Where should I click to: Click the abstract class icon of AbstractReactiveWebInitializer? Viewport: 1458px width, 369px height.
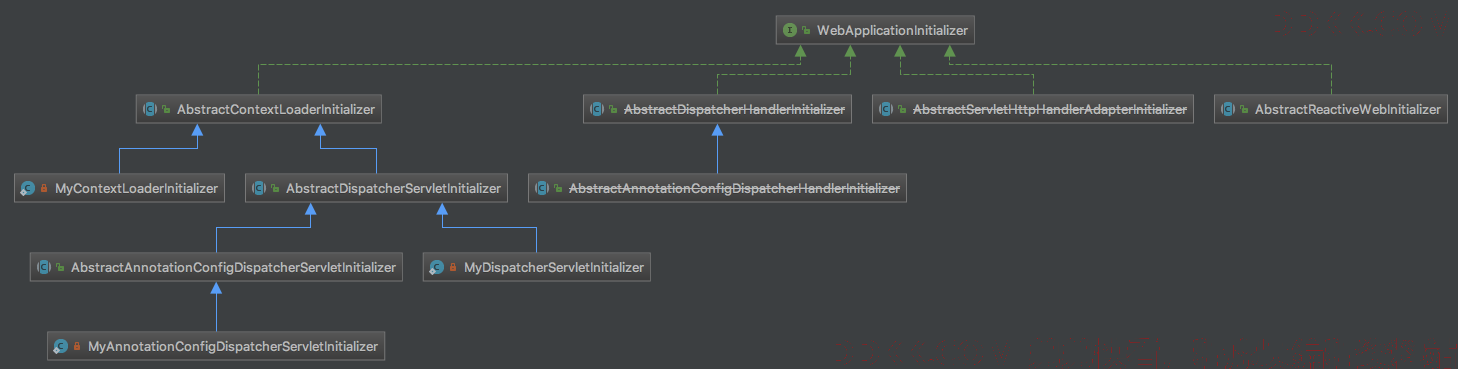1228,109
